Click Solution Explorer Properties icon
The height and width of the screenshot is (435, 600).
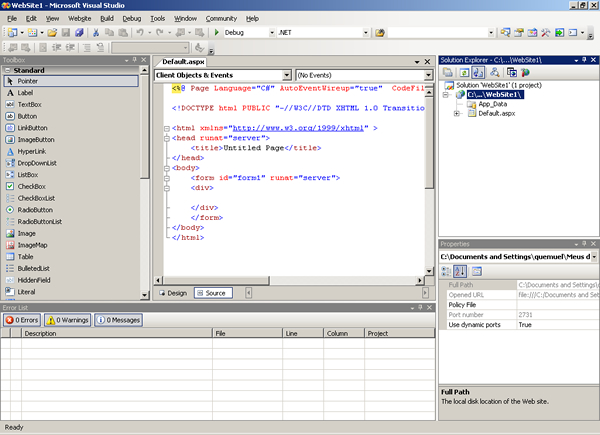(448, 72)
